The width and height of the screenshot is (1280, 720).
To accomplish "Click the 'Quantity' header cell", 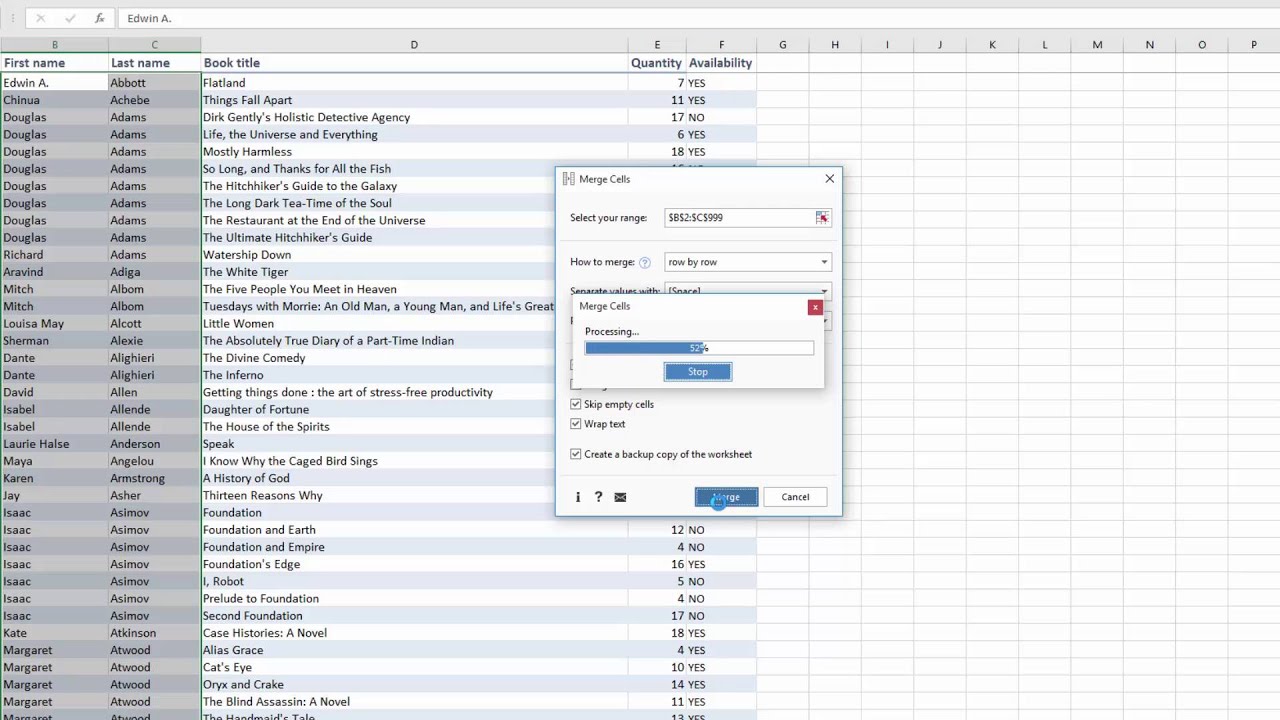I will coord(657,63).
